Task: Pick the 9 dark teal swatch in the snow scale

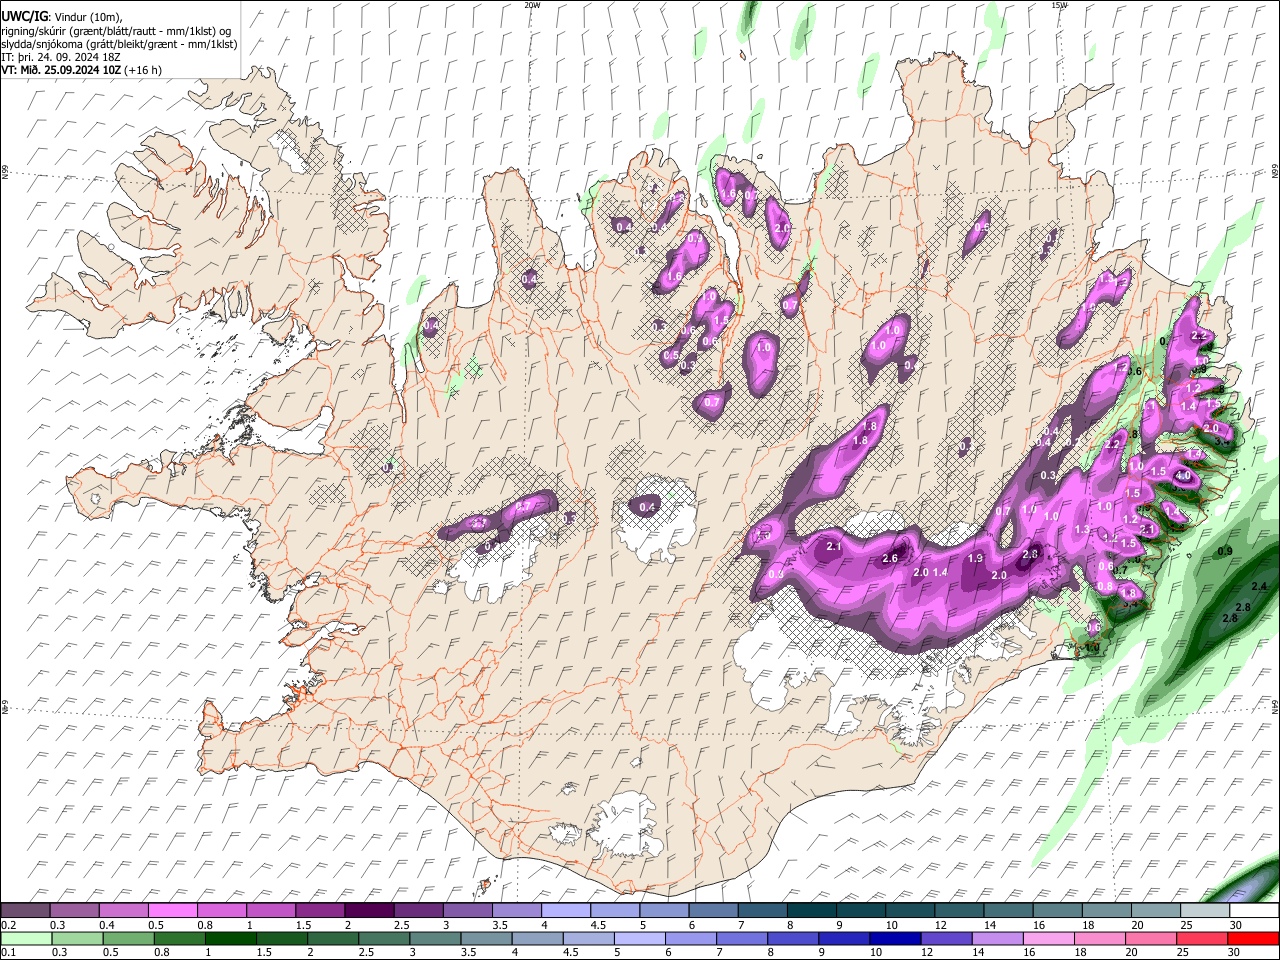Action: point(861,910)
